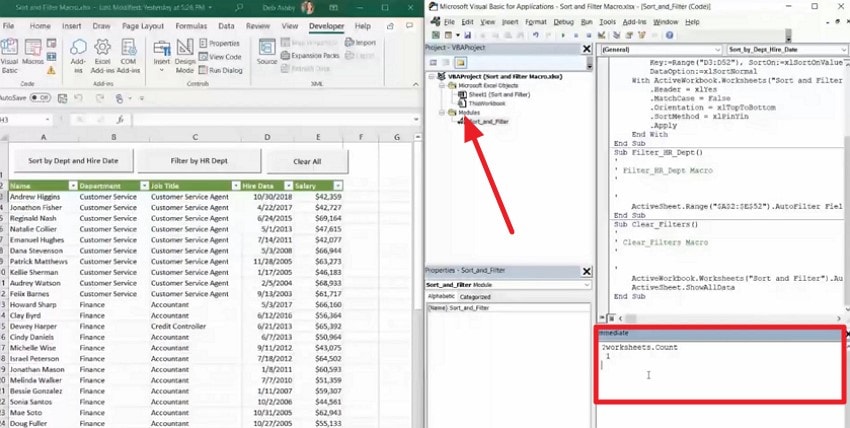This screenshot has height=428, width=850.
Task: Click Toggle Folders icon in Project pane
Action: pos(460,62)
